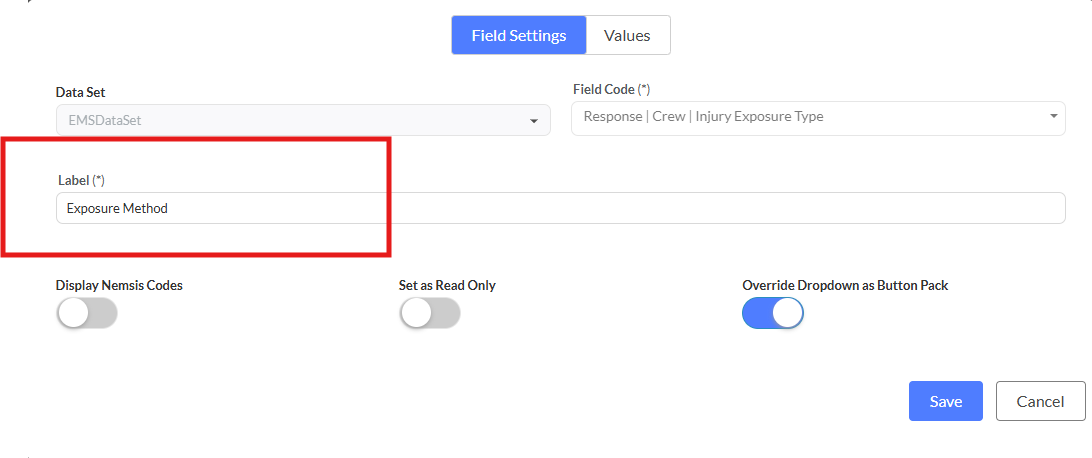
Task: Click the "Data Set" heading text
Action: [82, 91]
